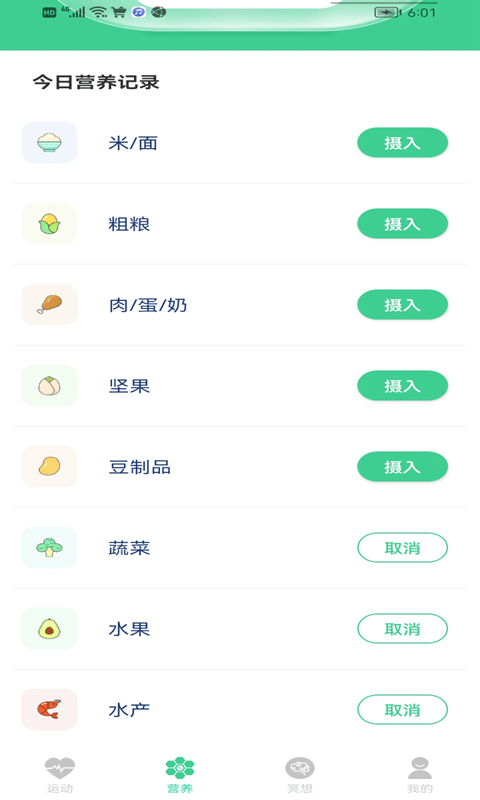Open the 冥想 tab
The height and width of the screenshot is (800, 480).
tap(299, 776)
